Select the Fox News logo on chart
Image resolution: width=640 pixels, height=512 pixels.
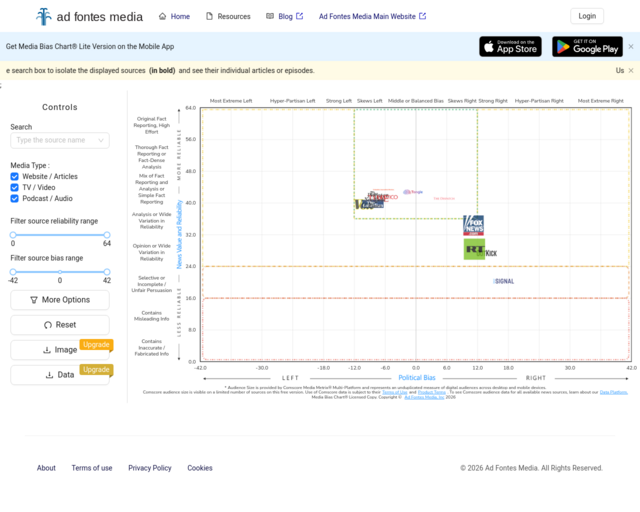tap(473, 225)
